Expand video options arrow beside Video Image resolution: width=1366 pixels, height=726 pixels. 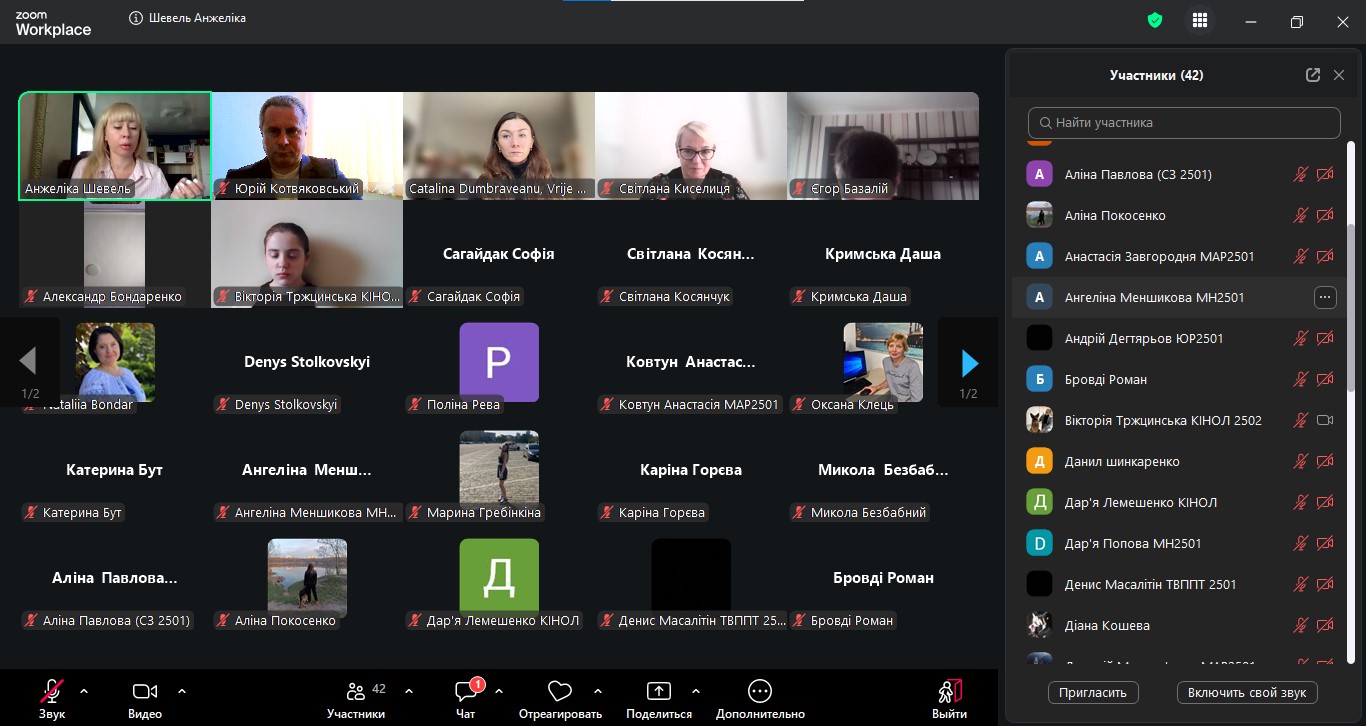tap(182, 691)
